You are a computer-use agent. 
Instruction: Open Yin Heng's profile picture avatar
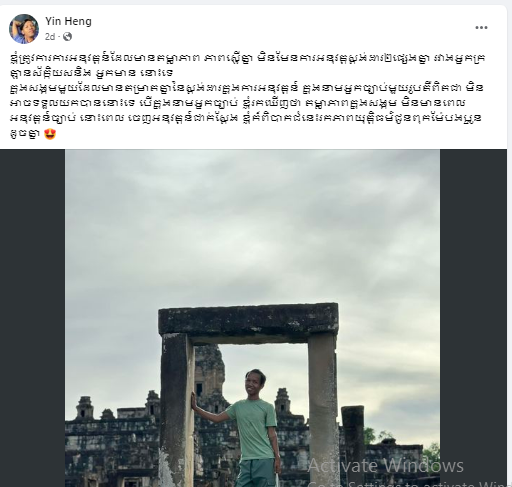point(24,29)
